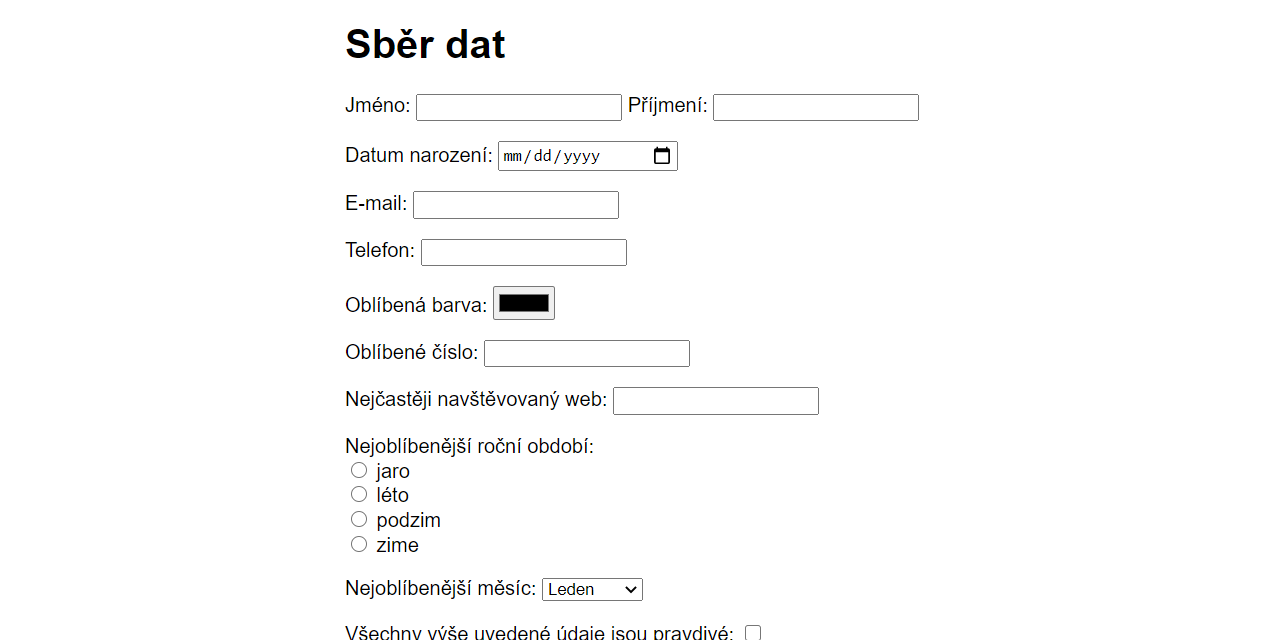Image resolution: width=1280 pixels, height=640 pixels.
Task: Select the Telefon input field
Action: (523, 252)
